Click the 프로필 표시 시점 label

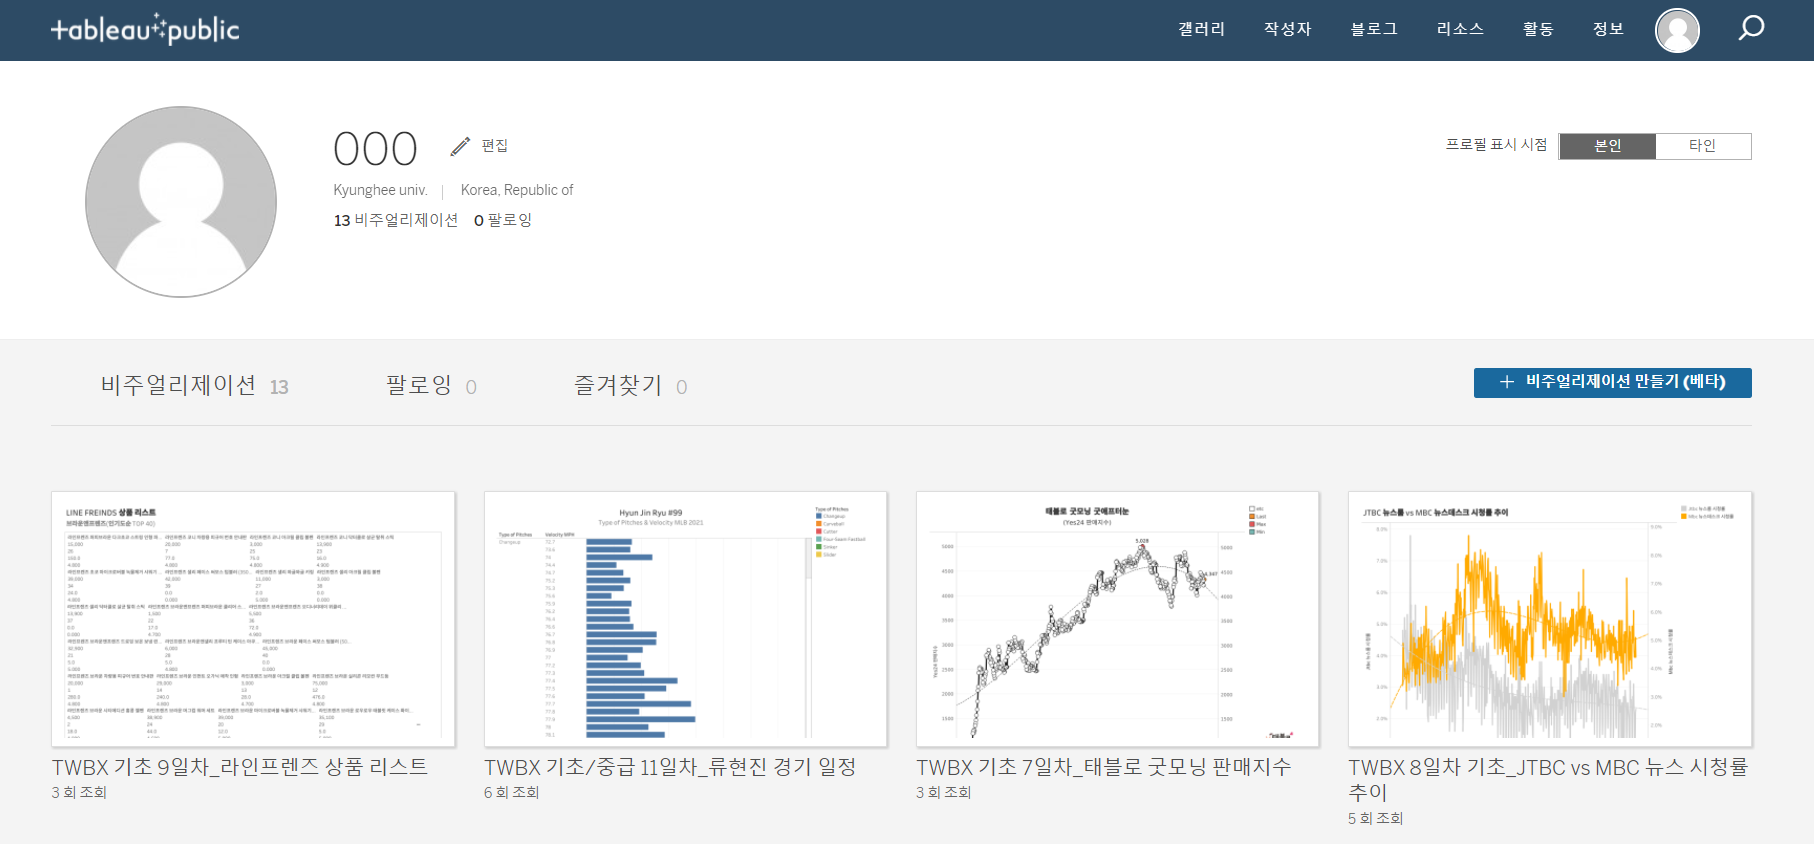(x=1496, y=145)
